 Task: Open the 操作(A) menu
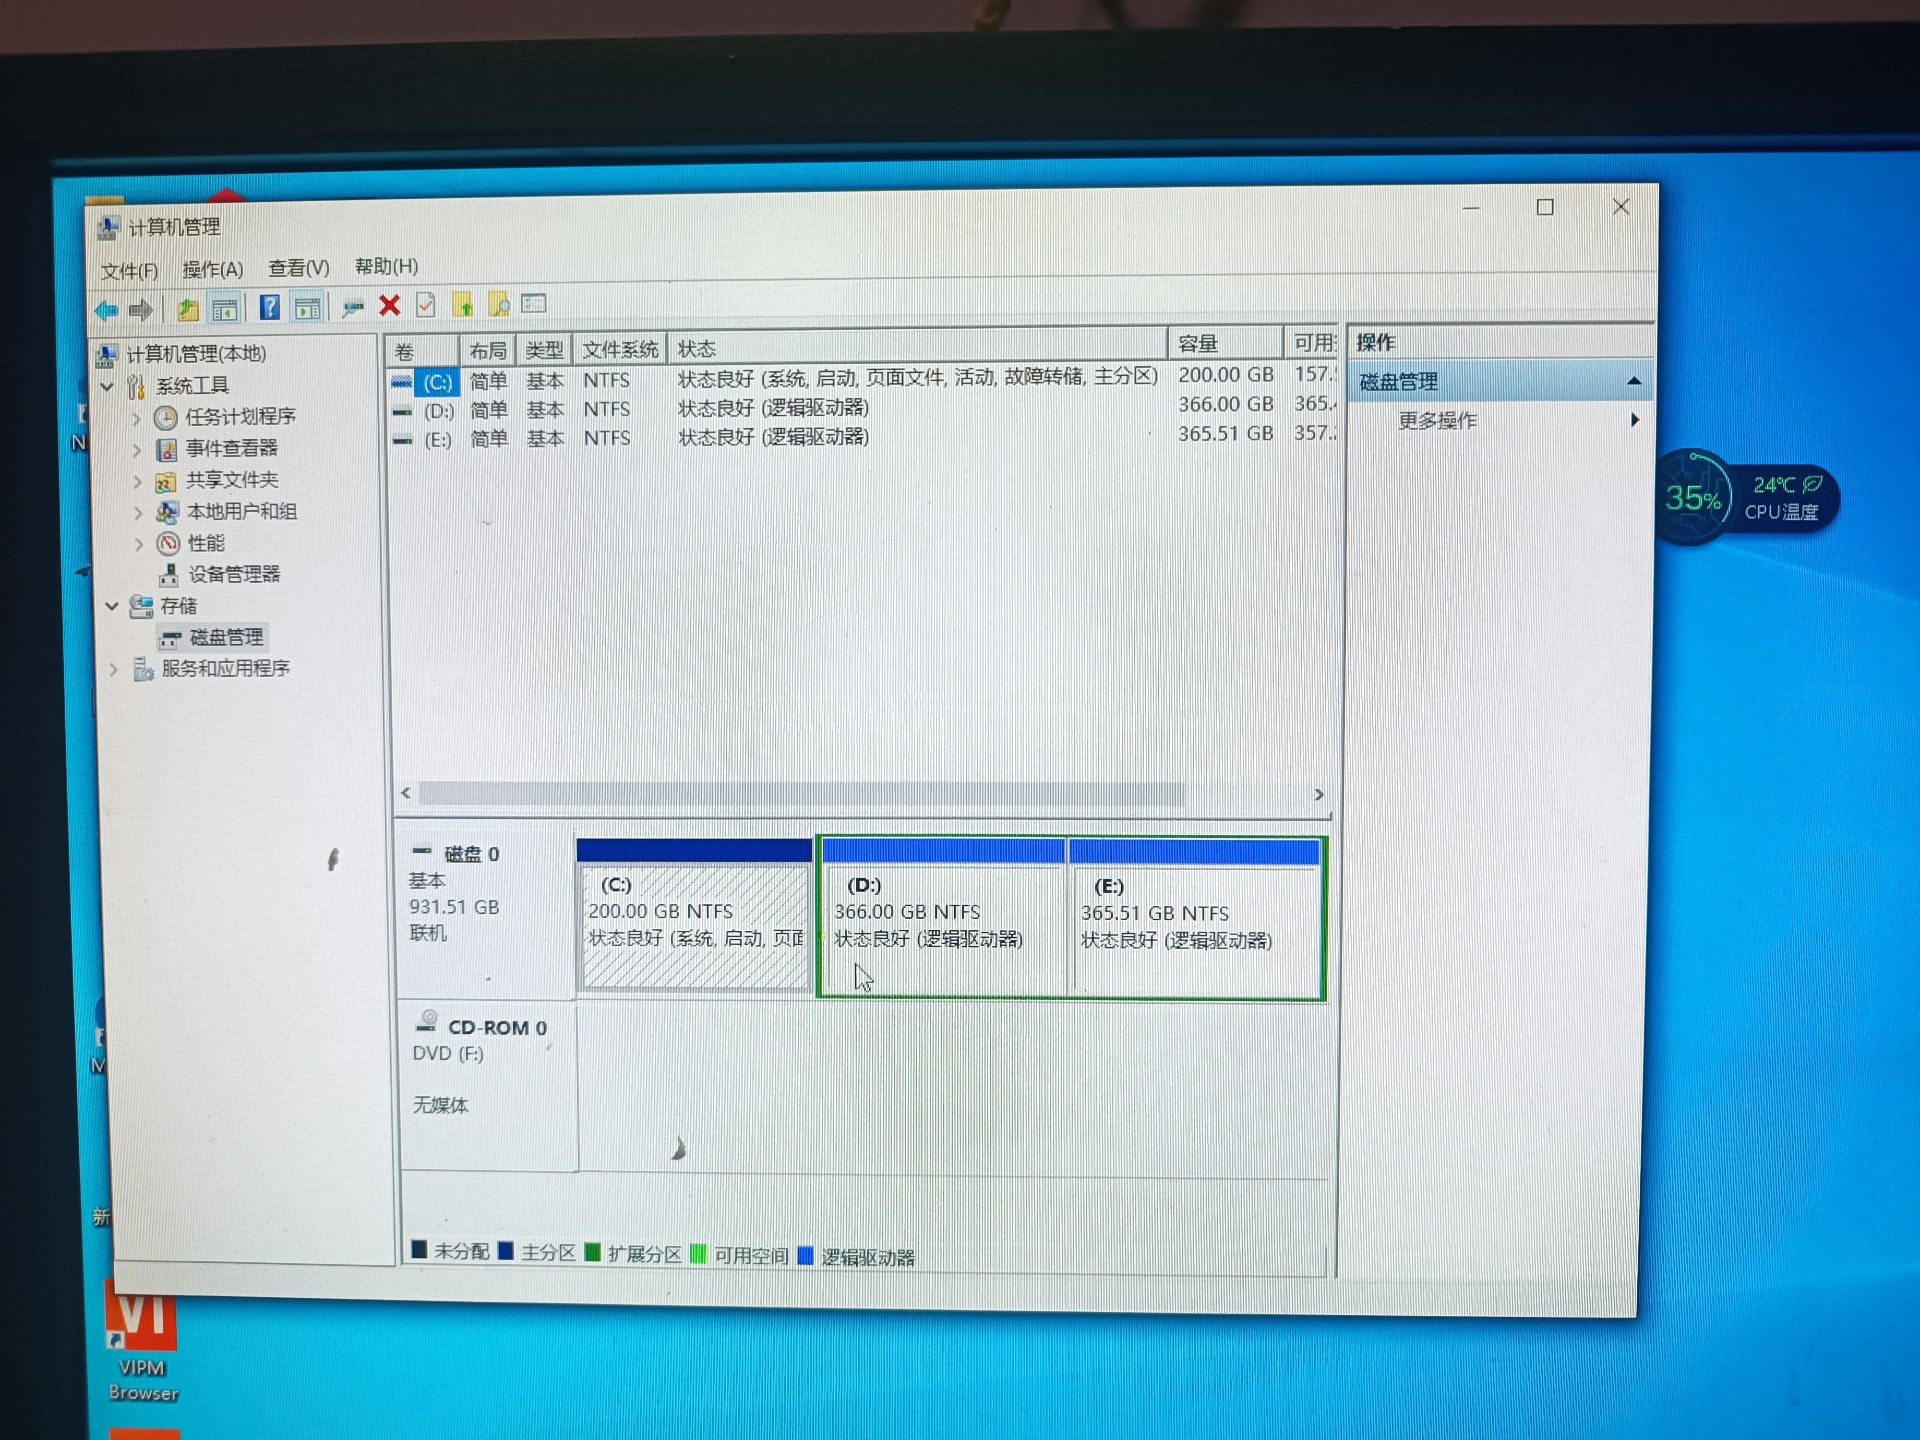212,269
